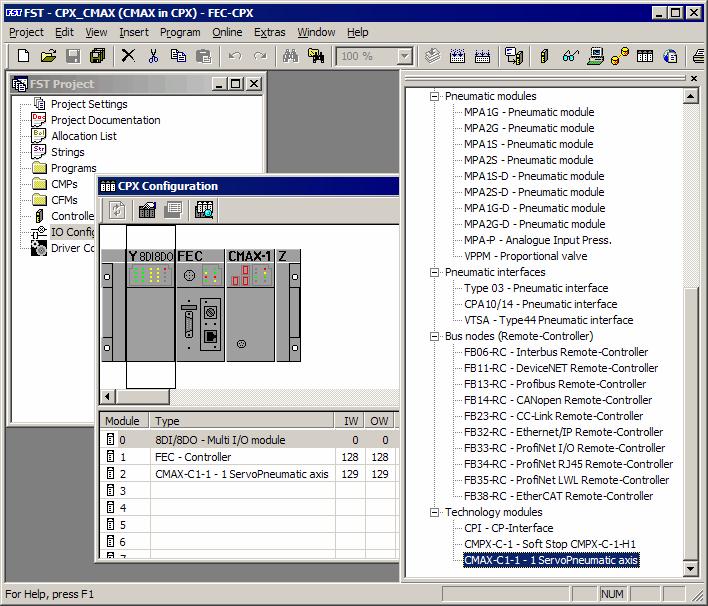Viewport: 708px width, 606px height.
Task: Click the online display glasses icon
Action: 570,56
